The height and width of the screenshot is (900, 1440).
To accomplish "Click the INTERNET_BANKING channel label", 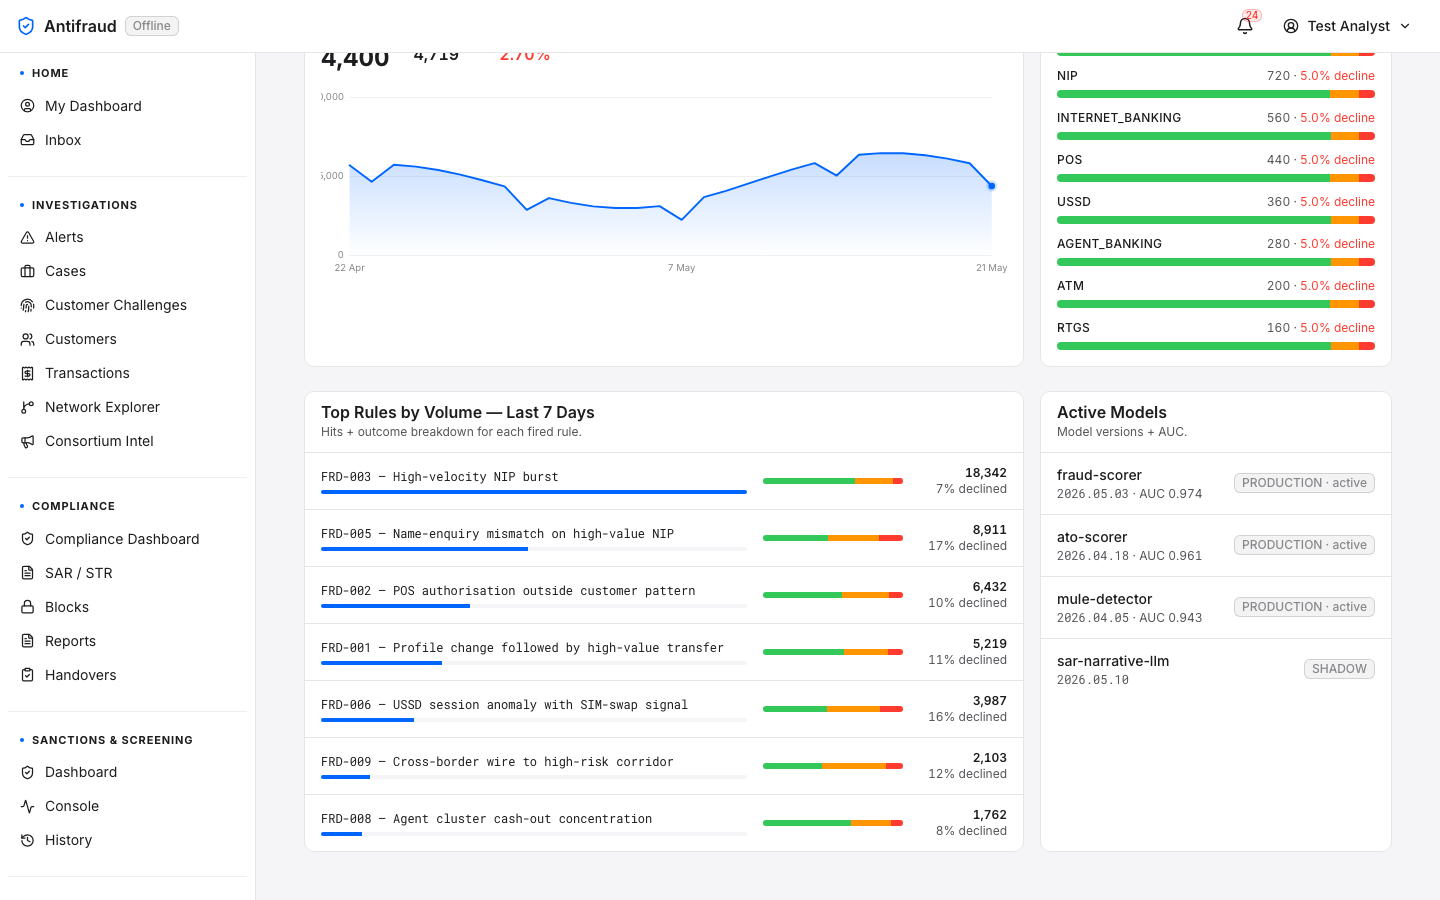I will pyautogui.click(x=1119, y=118).
